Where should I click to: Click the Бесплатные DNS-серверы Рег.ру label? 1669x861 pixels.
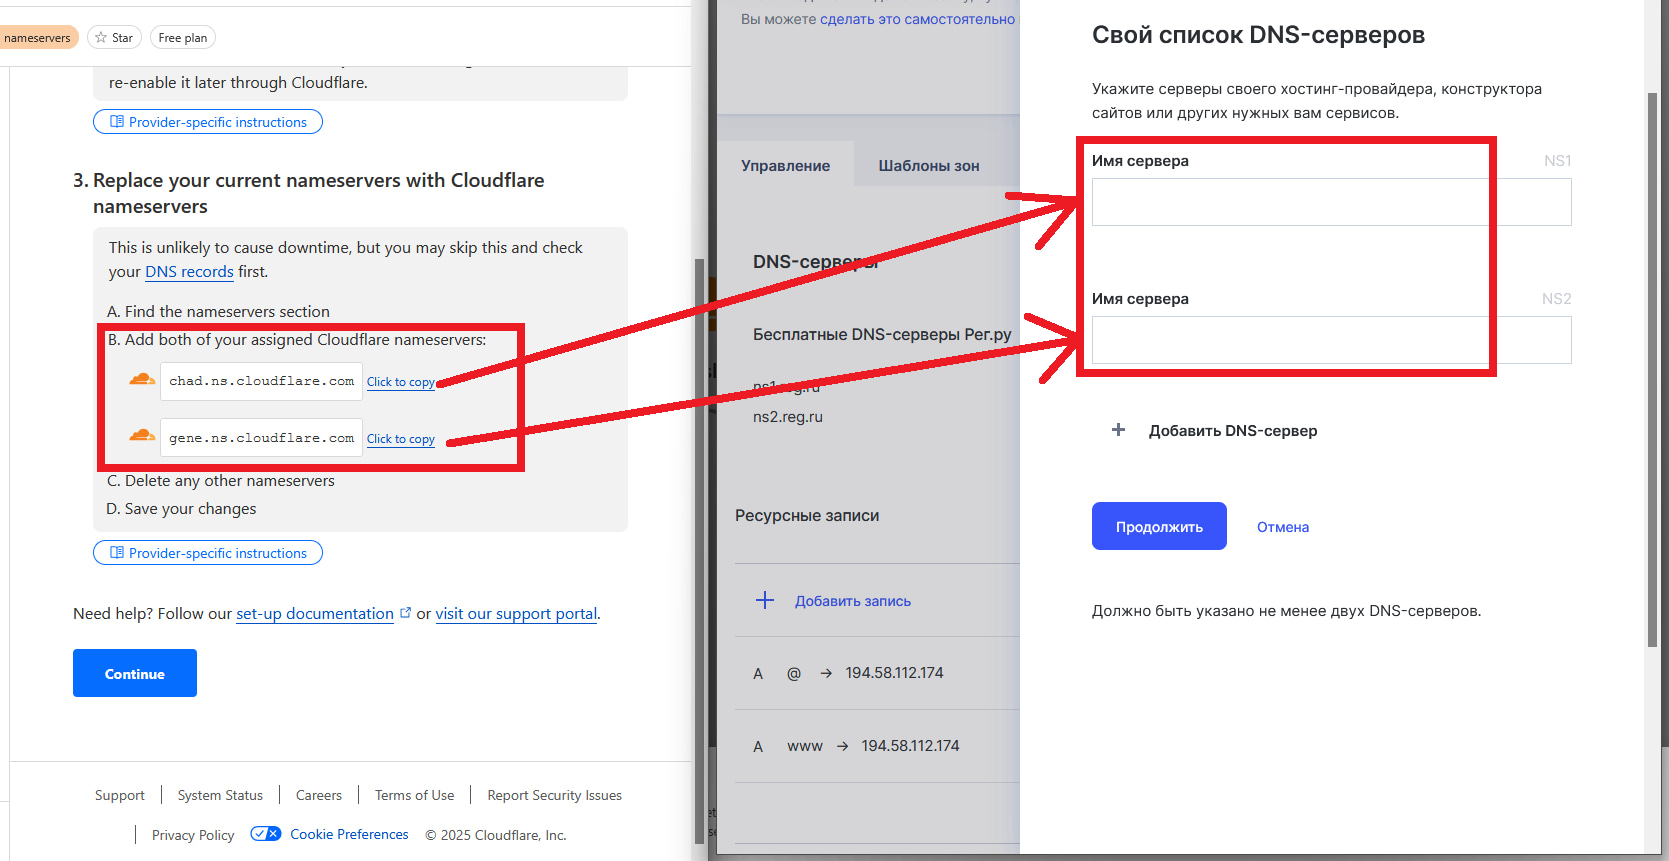882,334
